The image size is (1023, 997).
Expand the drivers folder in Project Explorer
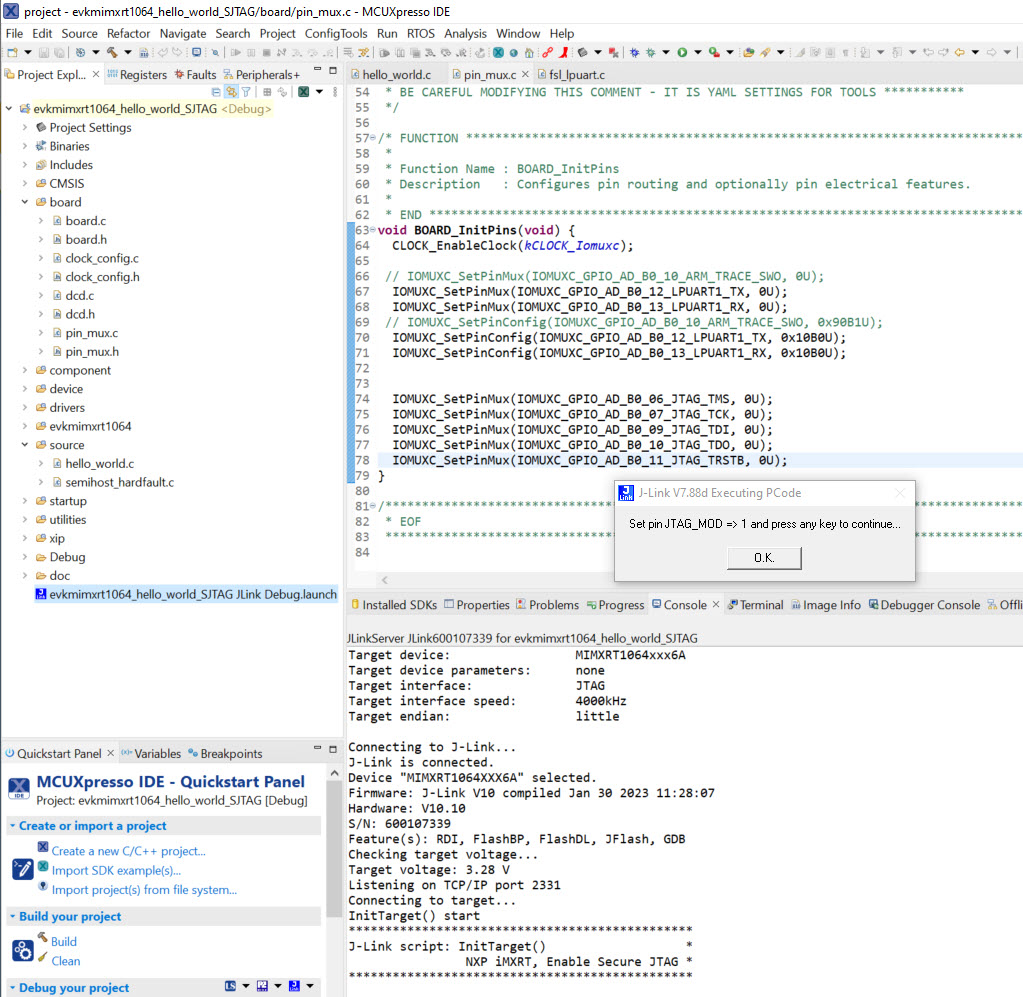coord(24,407)
